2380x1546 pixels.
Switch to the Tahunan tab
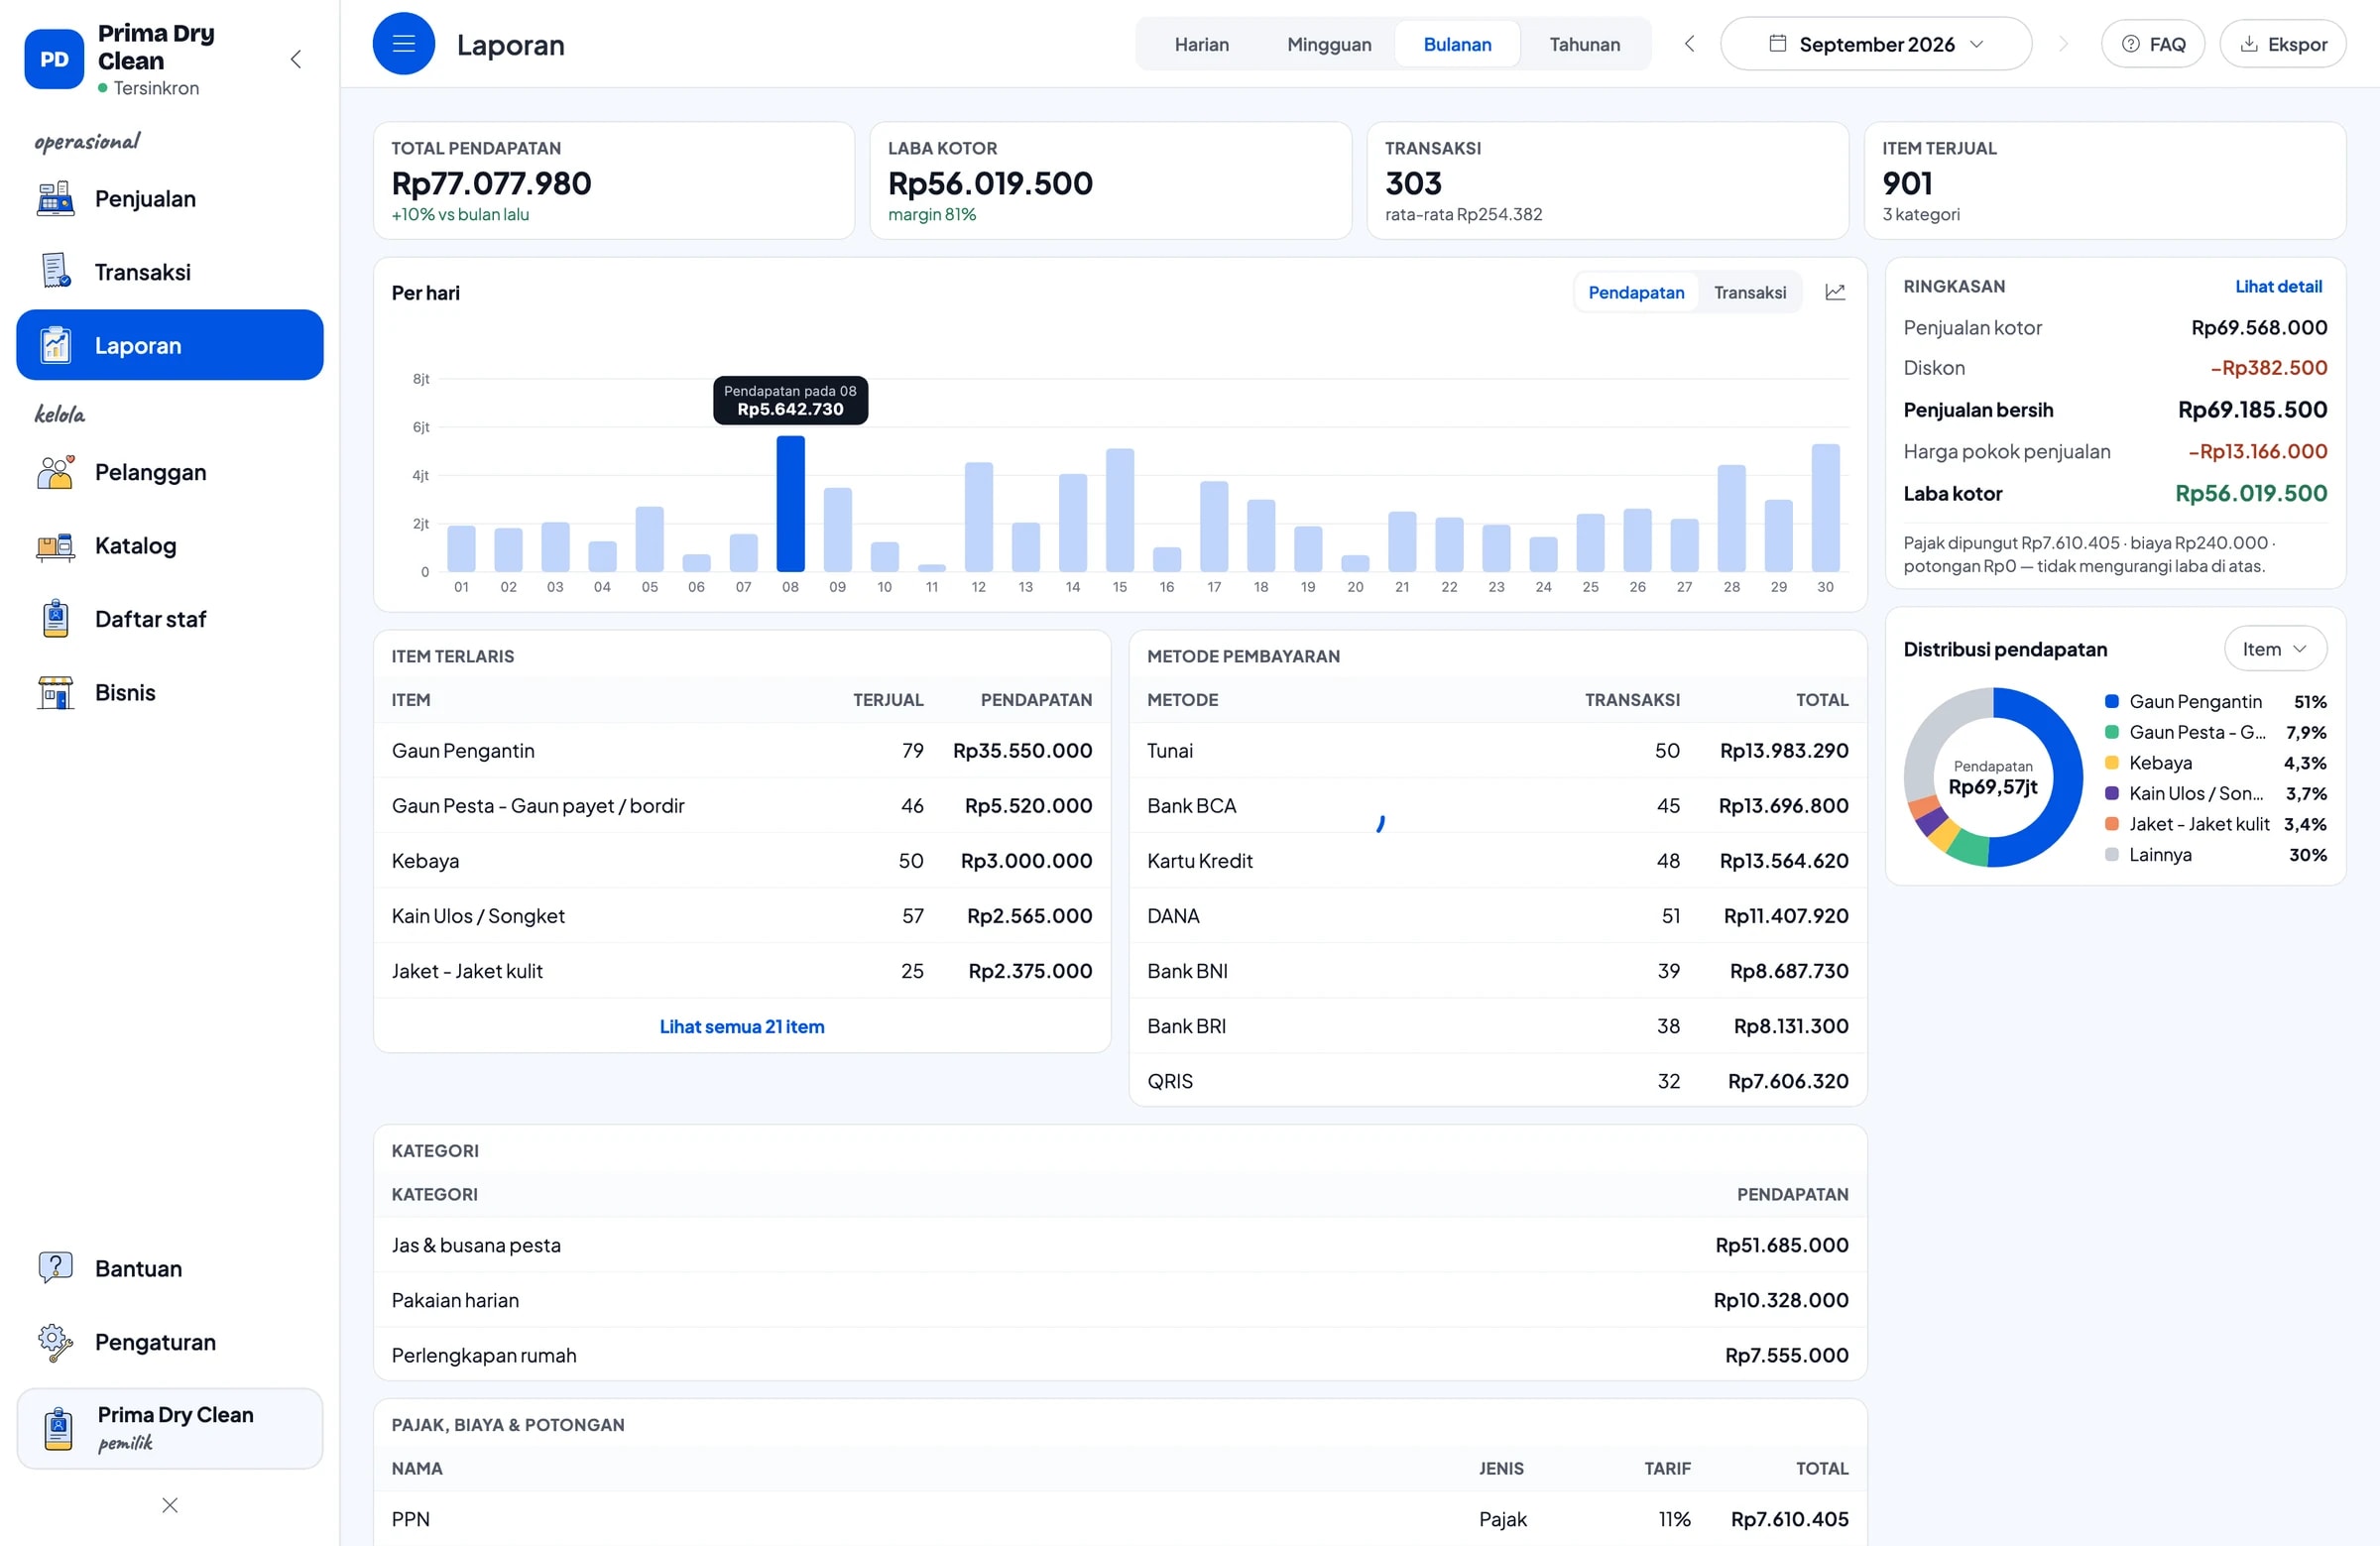[1585, 44]
